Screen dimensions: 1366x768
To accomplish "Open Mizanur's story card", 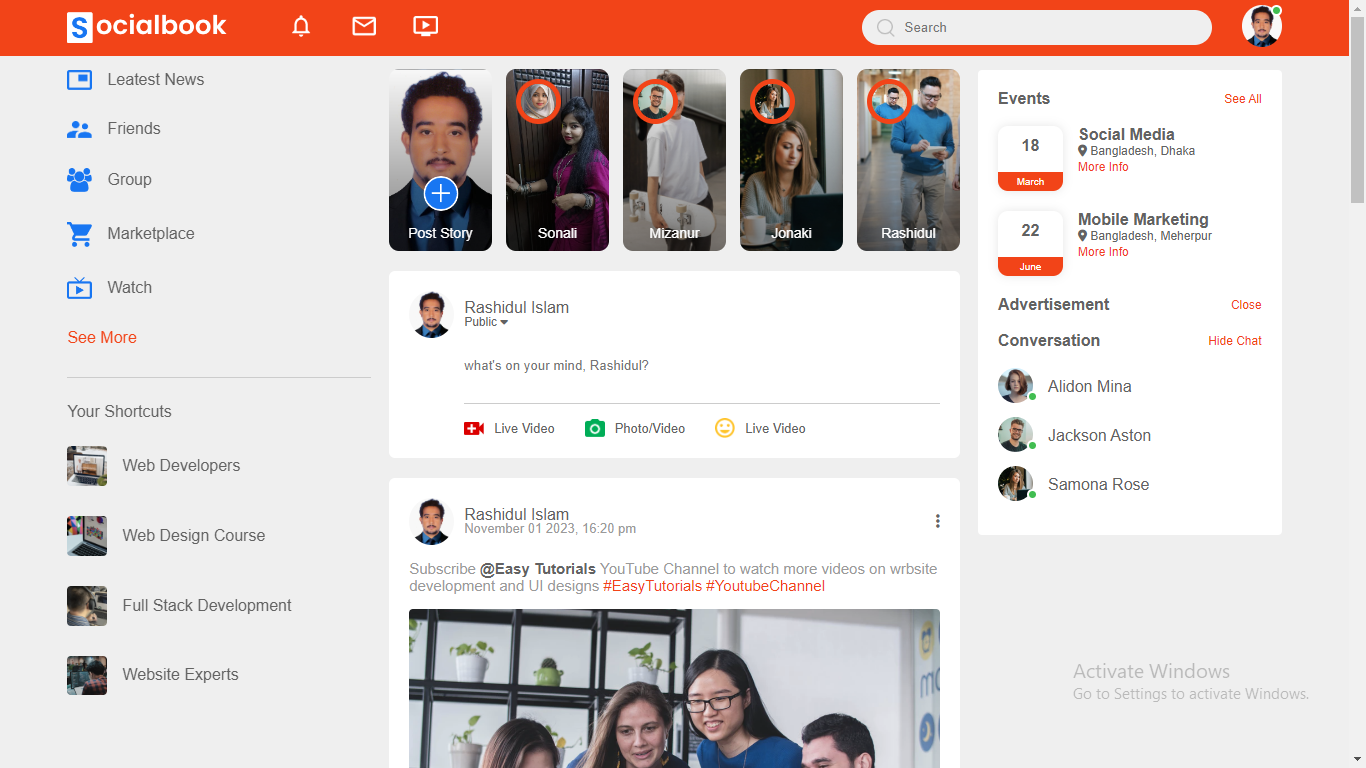I will 674,160.
